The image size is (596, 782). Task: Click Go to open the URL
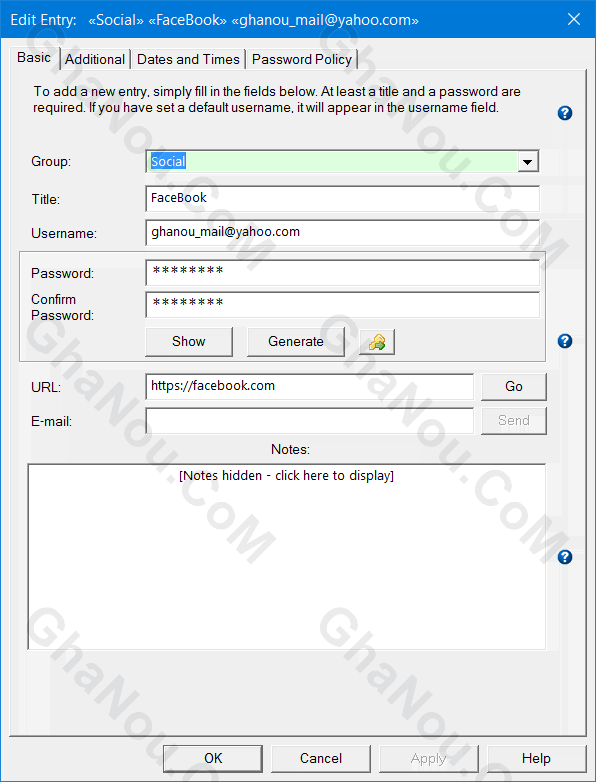pos(514,387)
